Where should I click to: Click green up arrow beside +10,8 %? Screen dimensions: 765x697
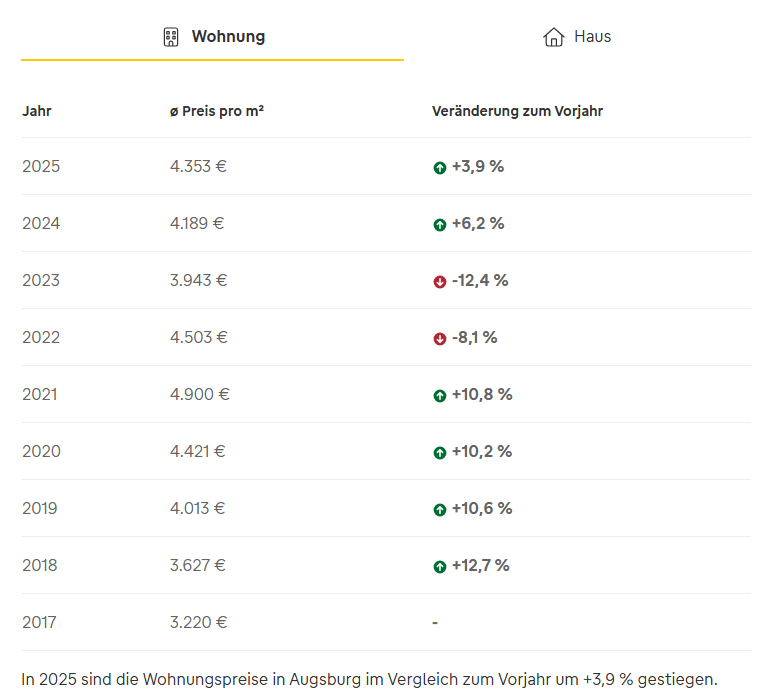[439, 396]
